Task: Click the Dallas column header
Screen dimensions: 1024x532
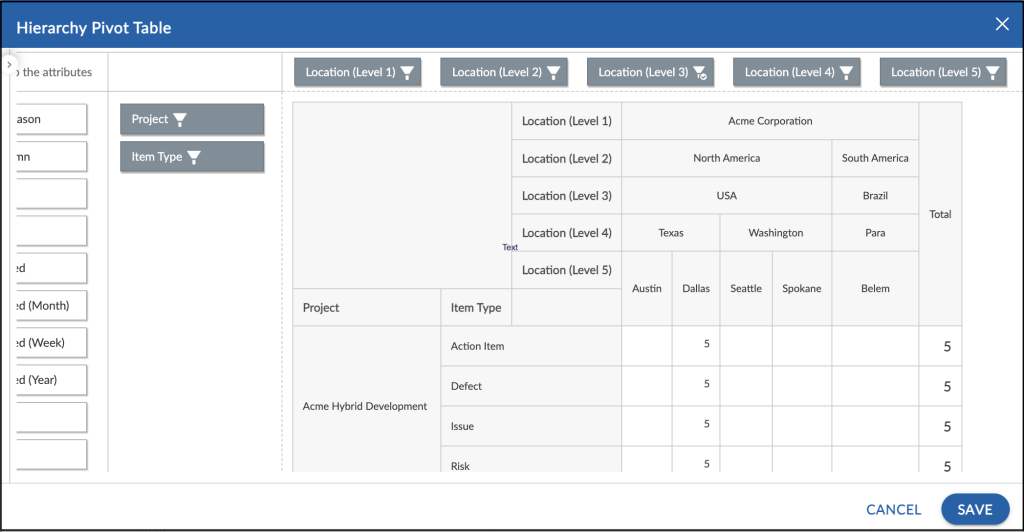Action: click(x=696, y=289)
